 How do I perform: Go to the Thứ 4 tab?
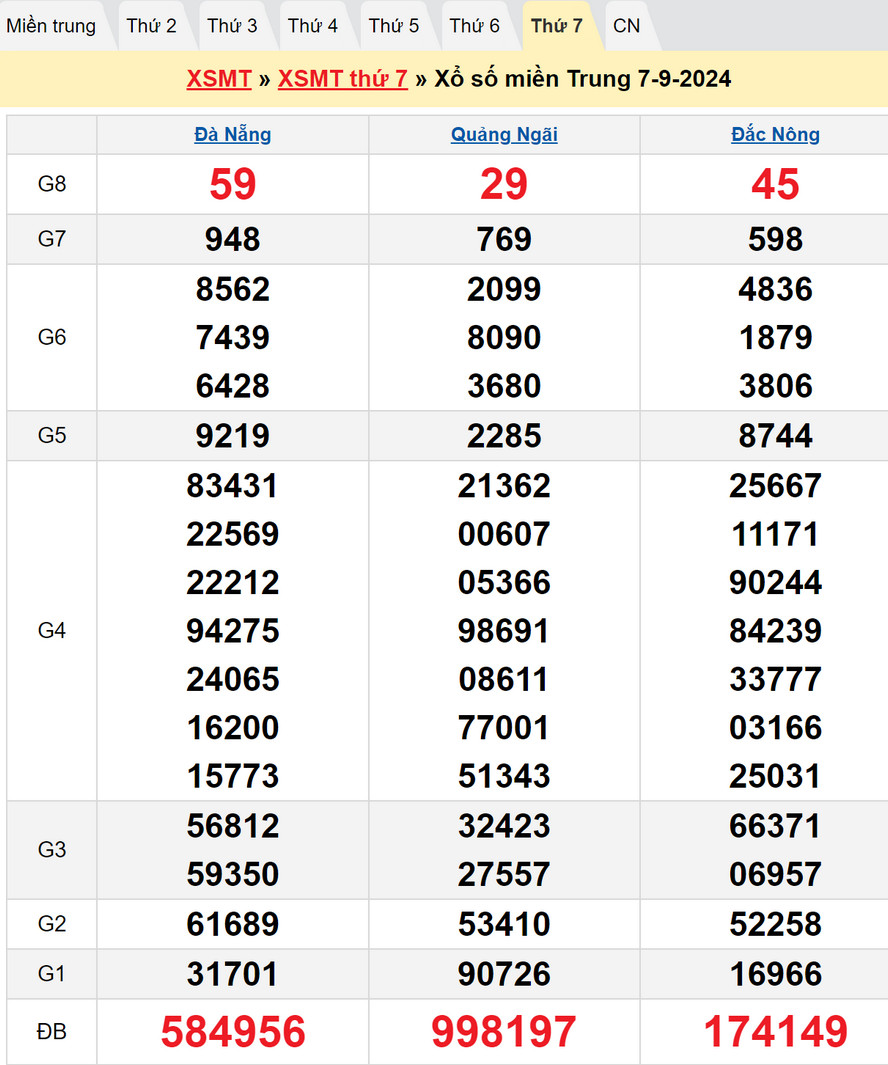(x=313, y=26)
